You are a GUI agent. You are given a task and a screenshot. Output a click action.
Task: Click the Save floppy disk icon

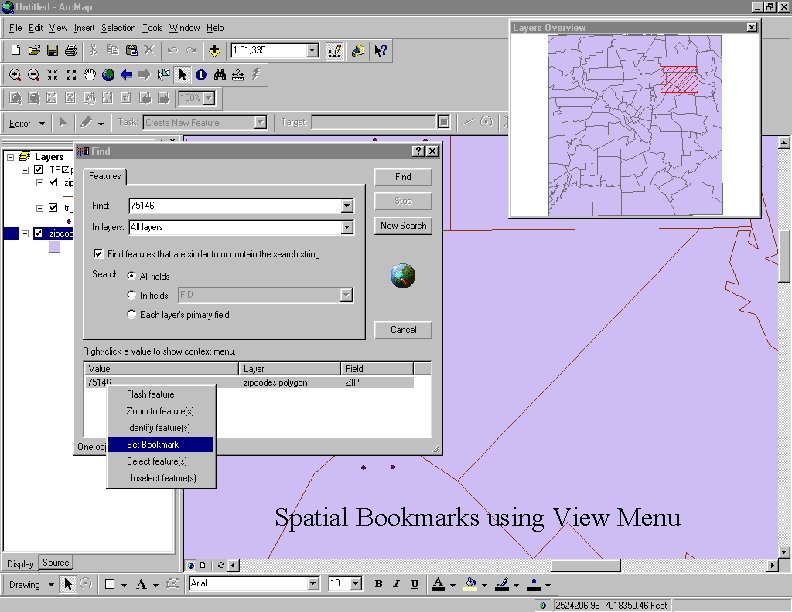[x=52, y=50]
